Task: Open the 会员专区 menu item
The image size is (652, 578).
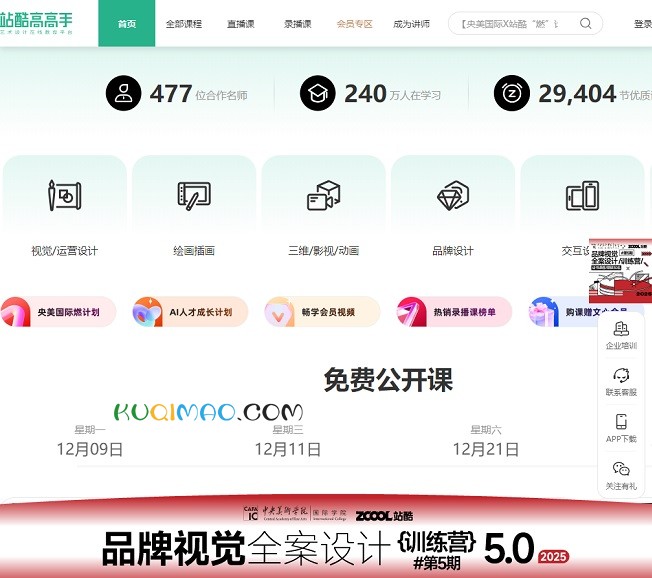Action: click(x=354, y=24)
